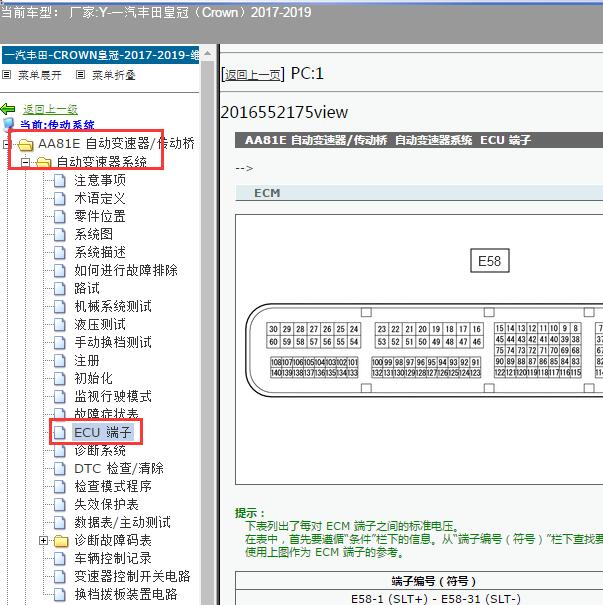Click the page icon beside 注册

59,360
